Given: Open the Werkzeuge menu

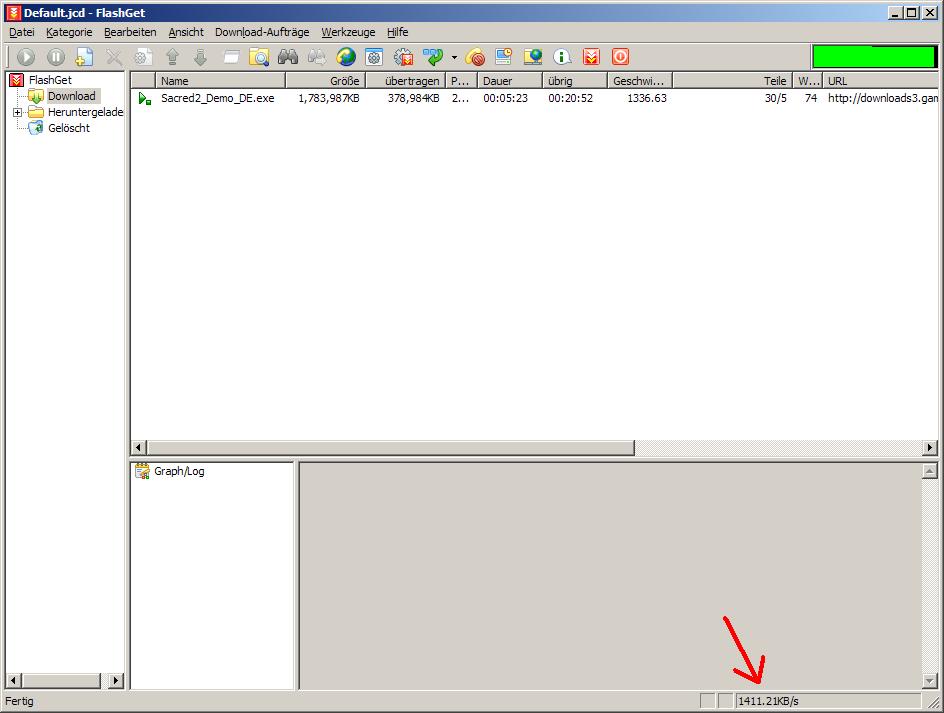Looking at the screenshot, I should [x=348, y=33].
